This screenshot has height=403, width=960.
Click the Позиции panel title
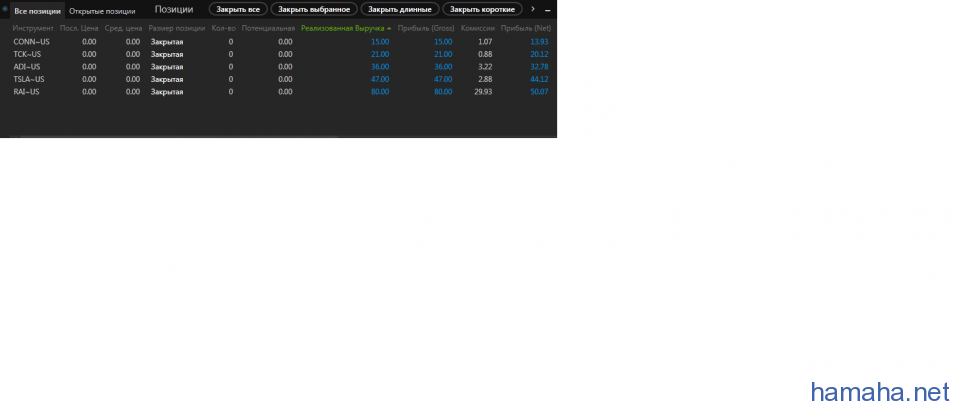(174, 9)
